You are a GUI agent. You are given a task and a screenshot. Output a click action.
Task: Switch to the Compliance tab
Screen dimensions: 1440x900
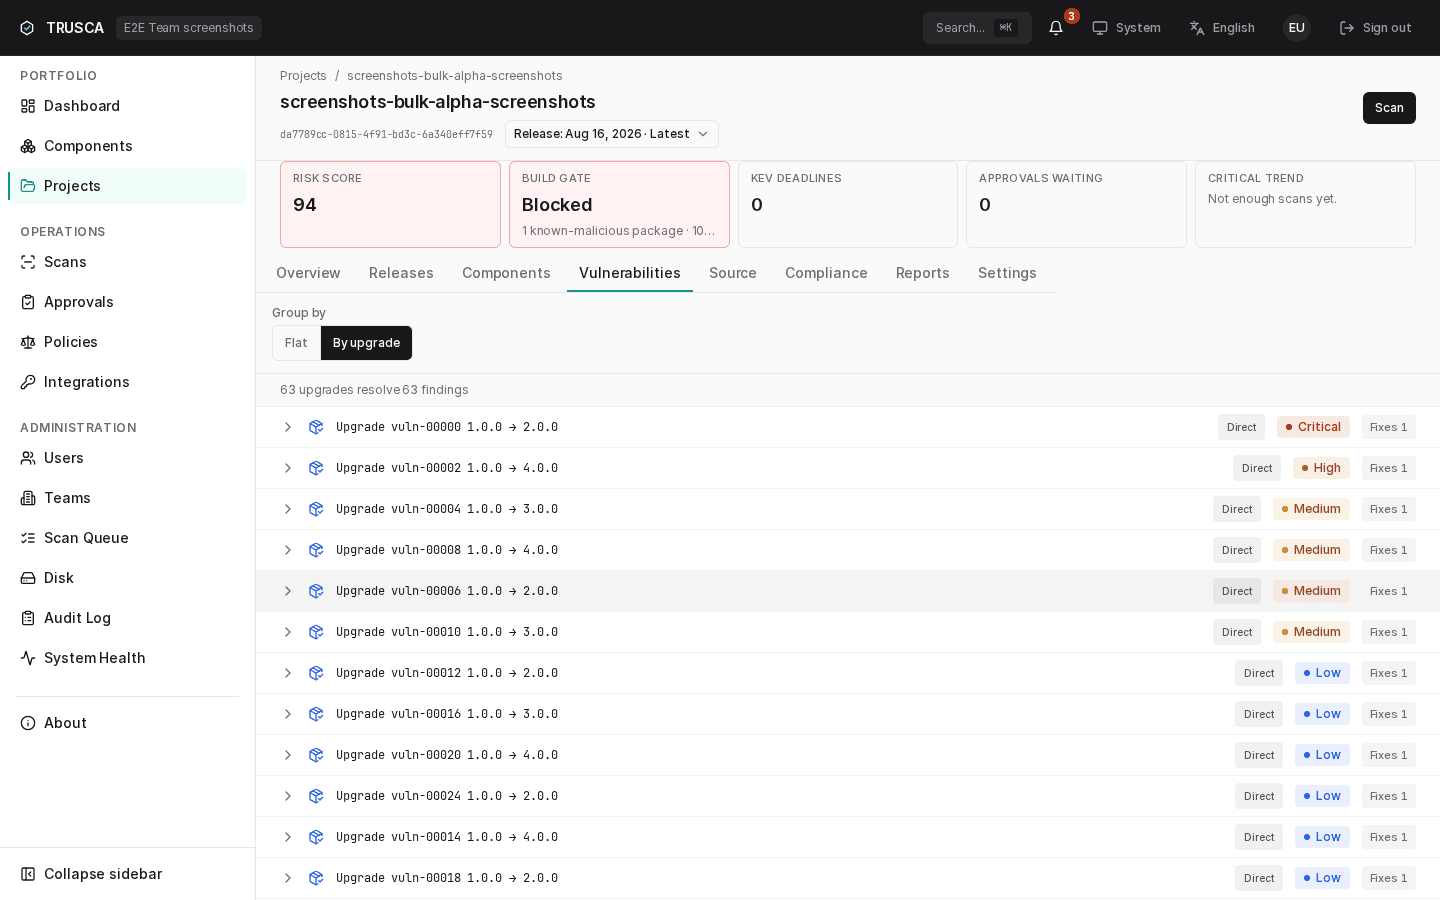[x=826, y=273]
